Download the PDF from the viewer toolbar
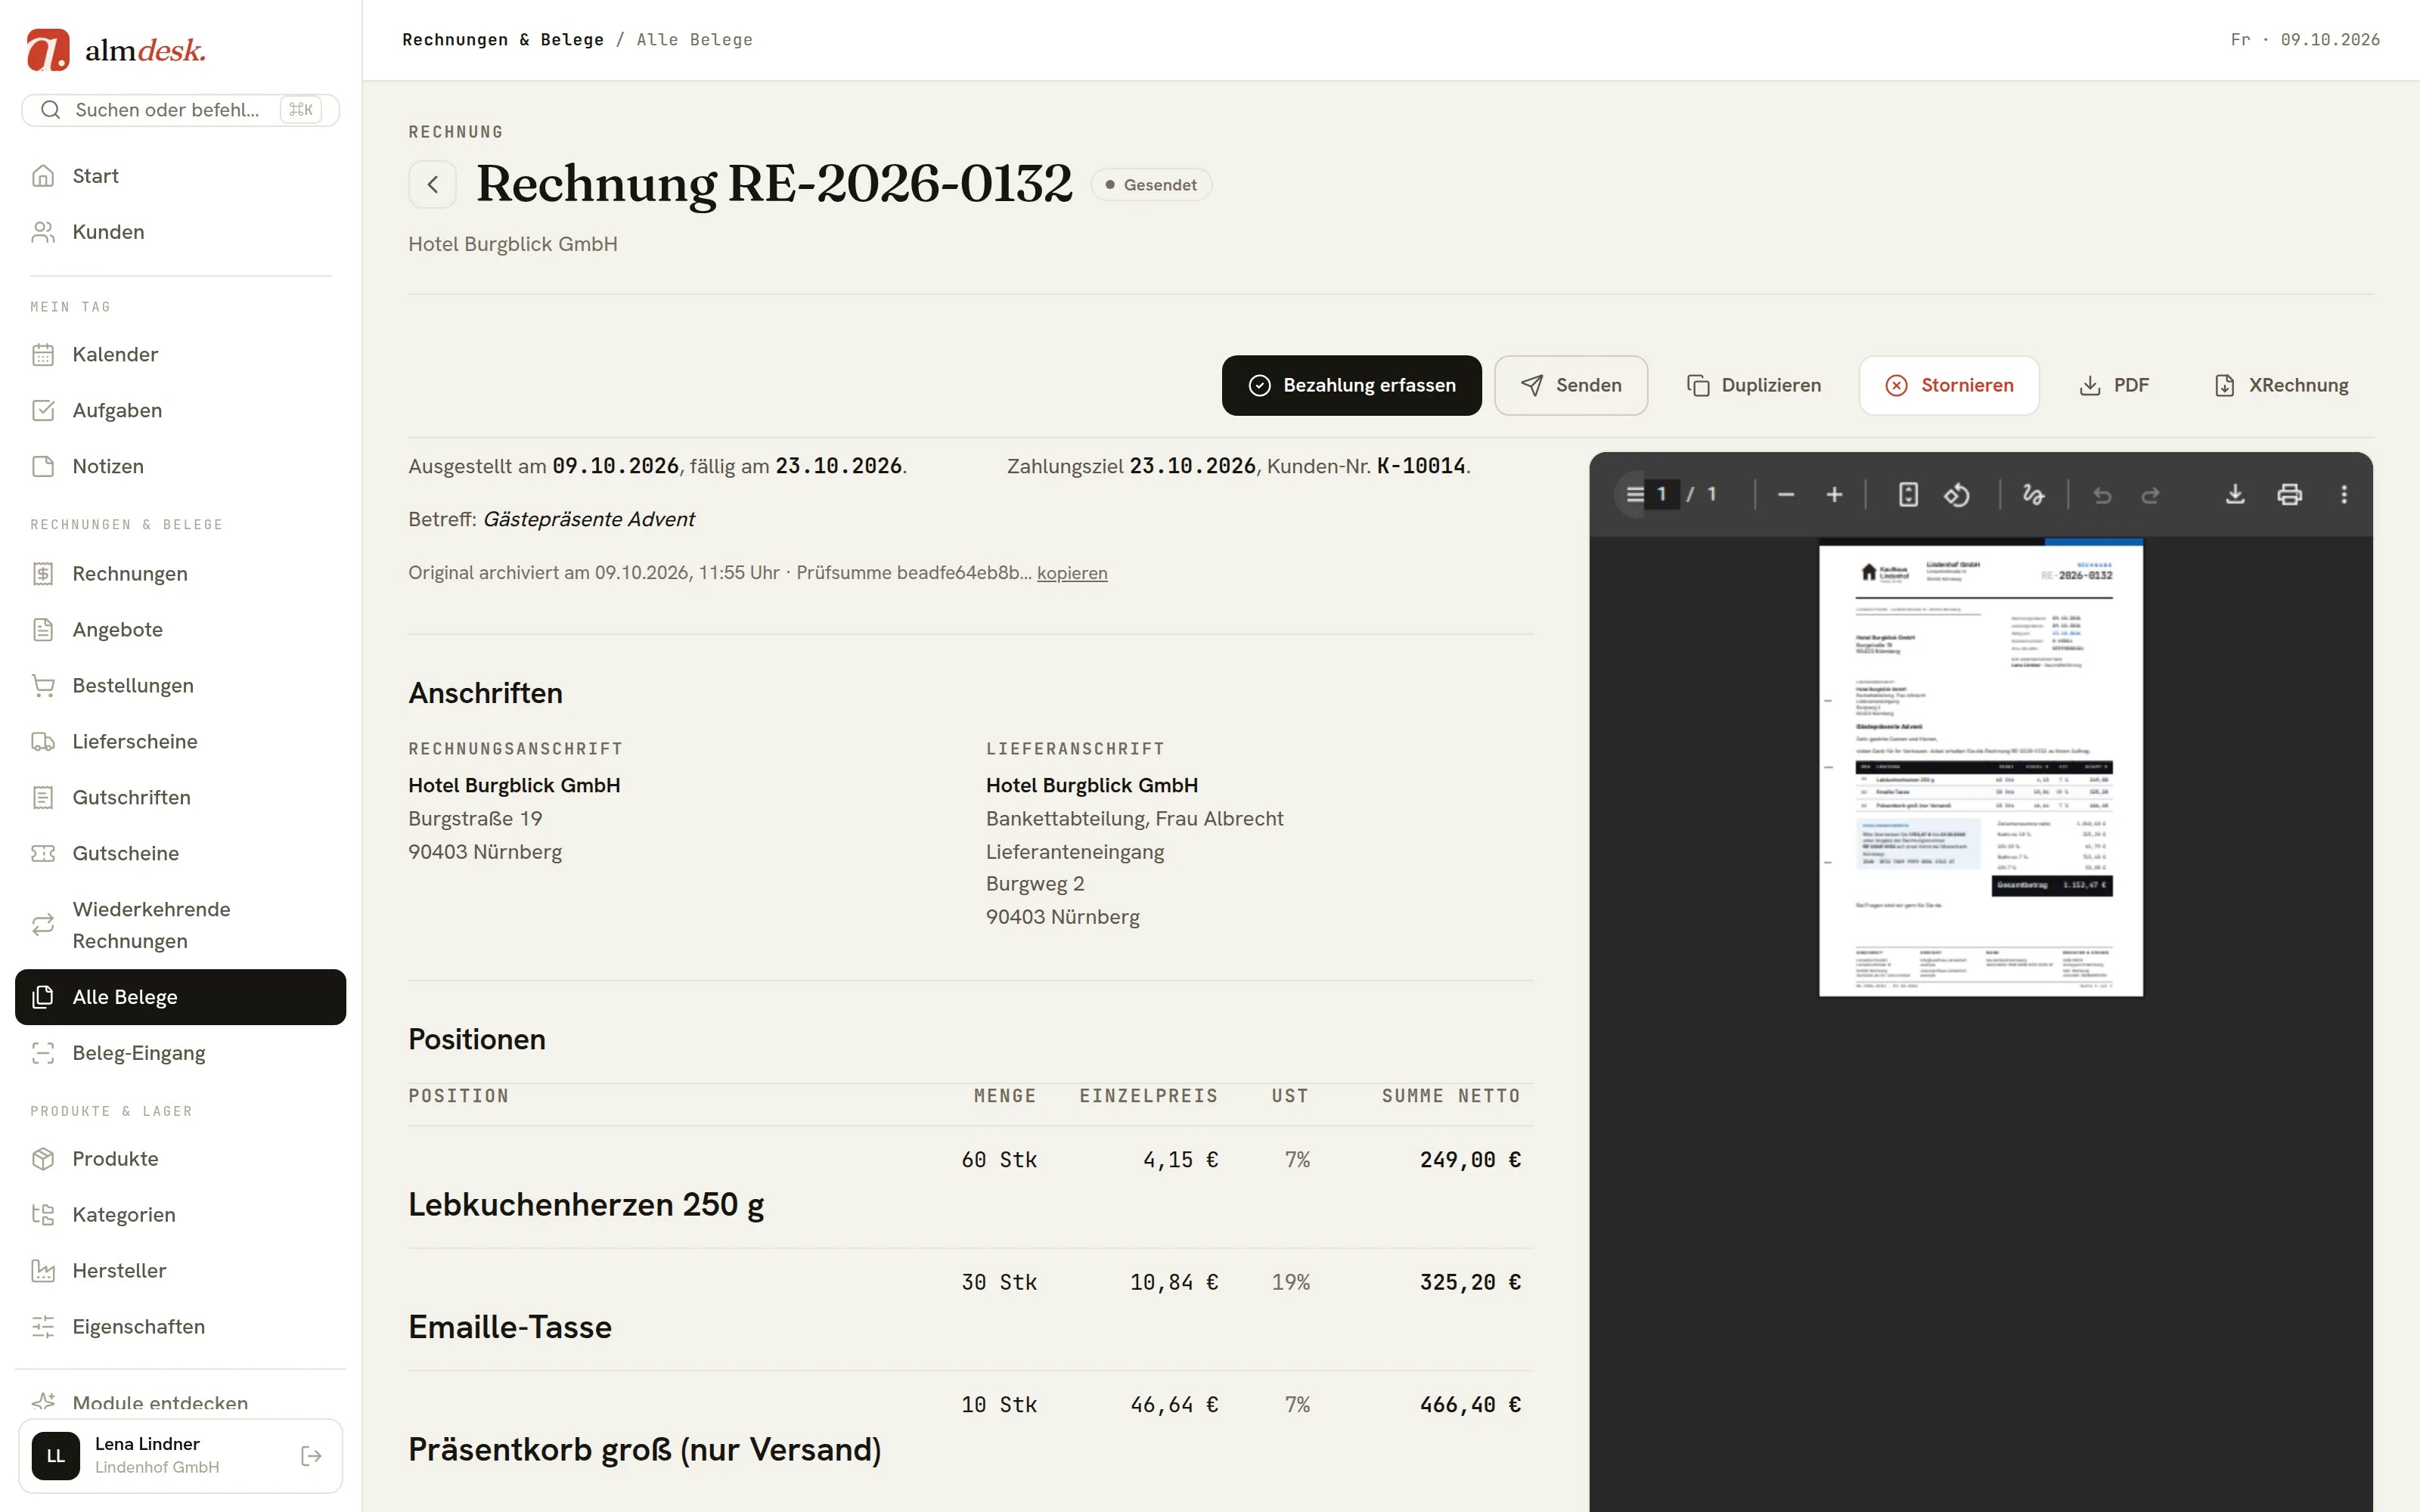2420x1512 pixels. [2235, 494]
